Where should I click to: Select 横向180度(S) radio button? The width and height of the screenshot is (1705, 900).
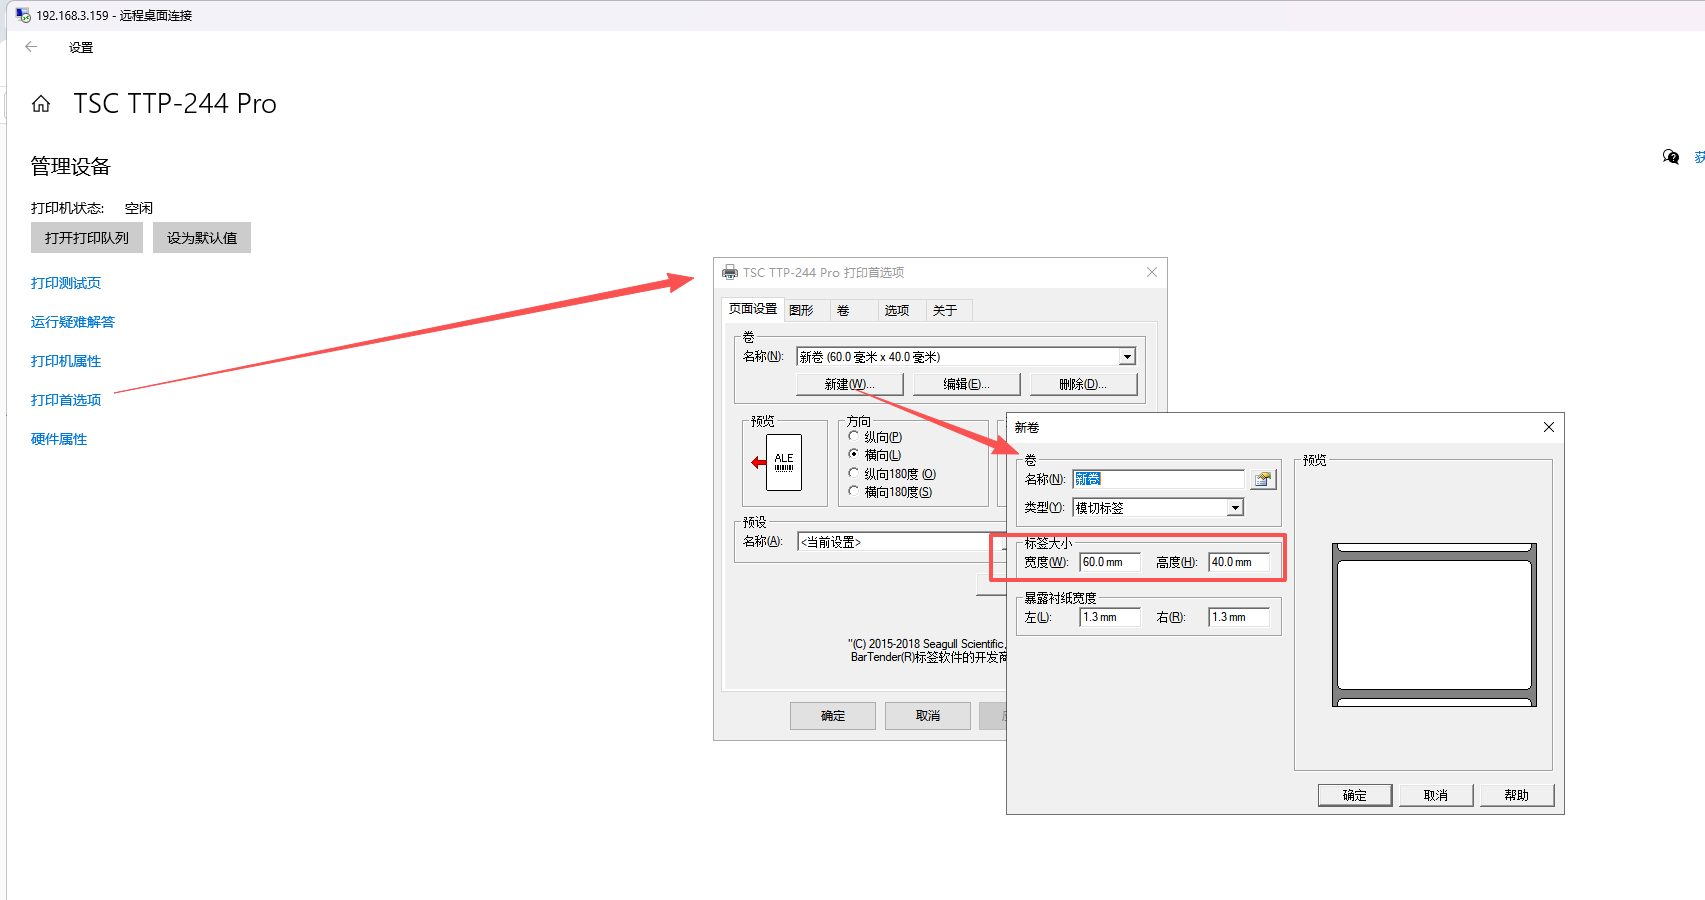coord(854,492)
